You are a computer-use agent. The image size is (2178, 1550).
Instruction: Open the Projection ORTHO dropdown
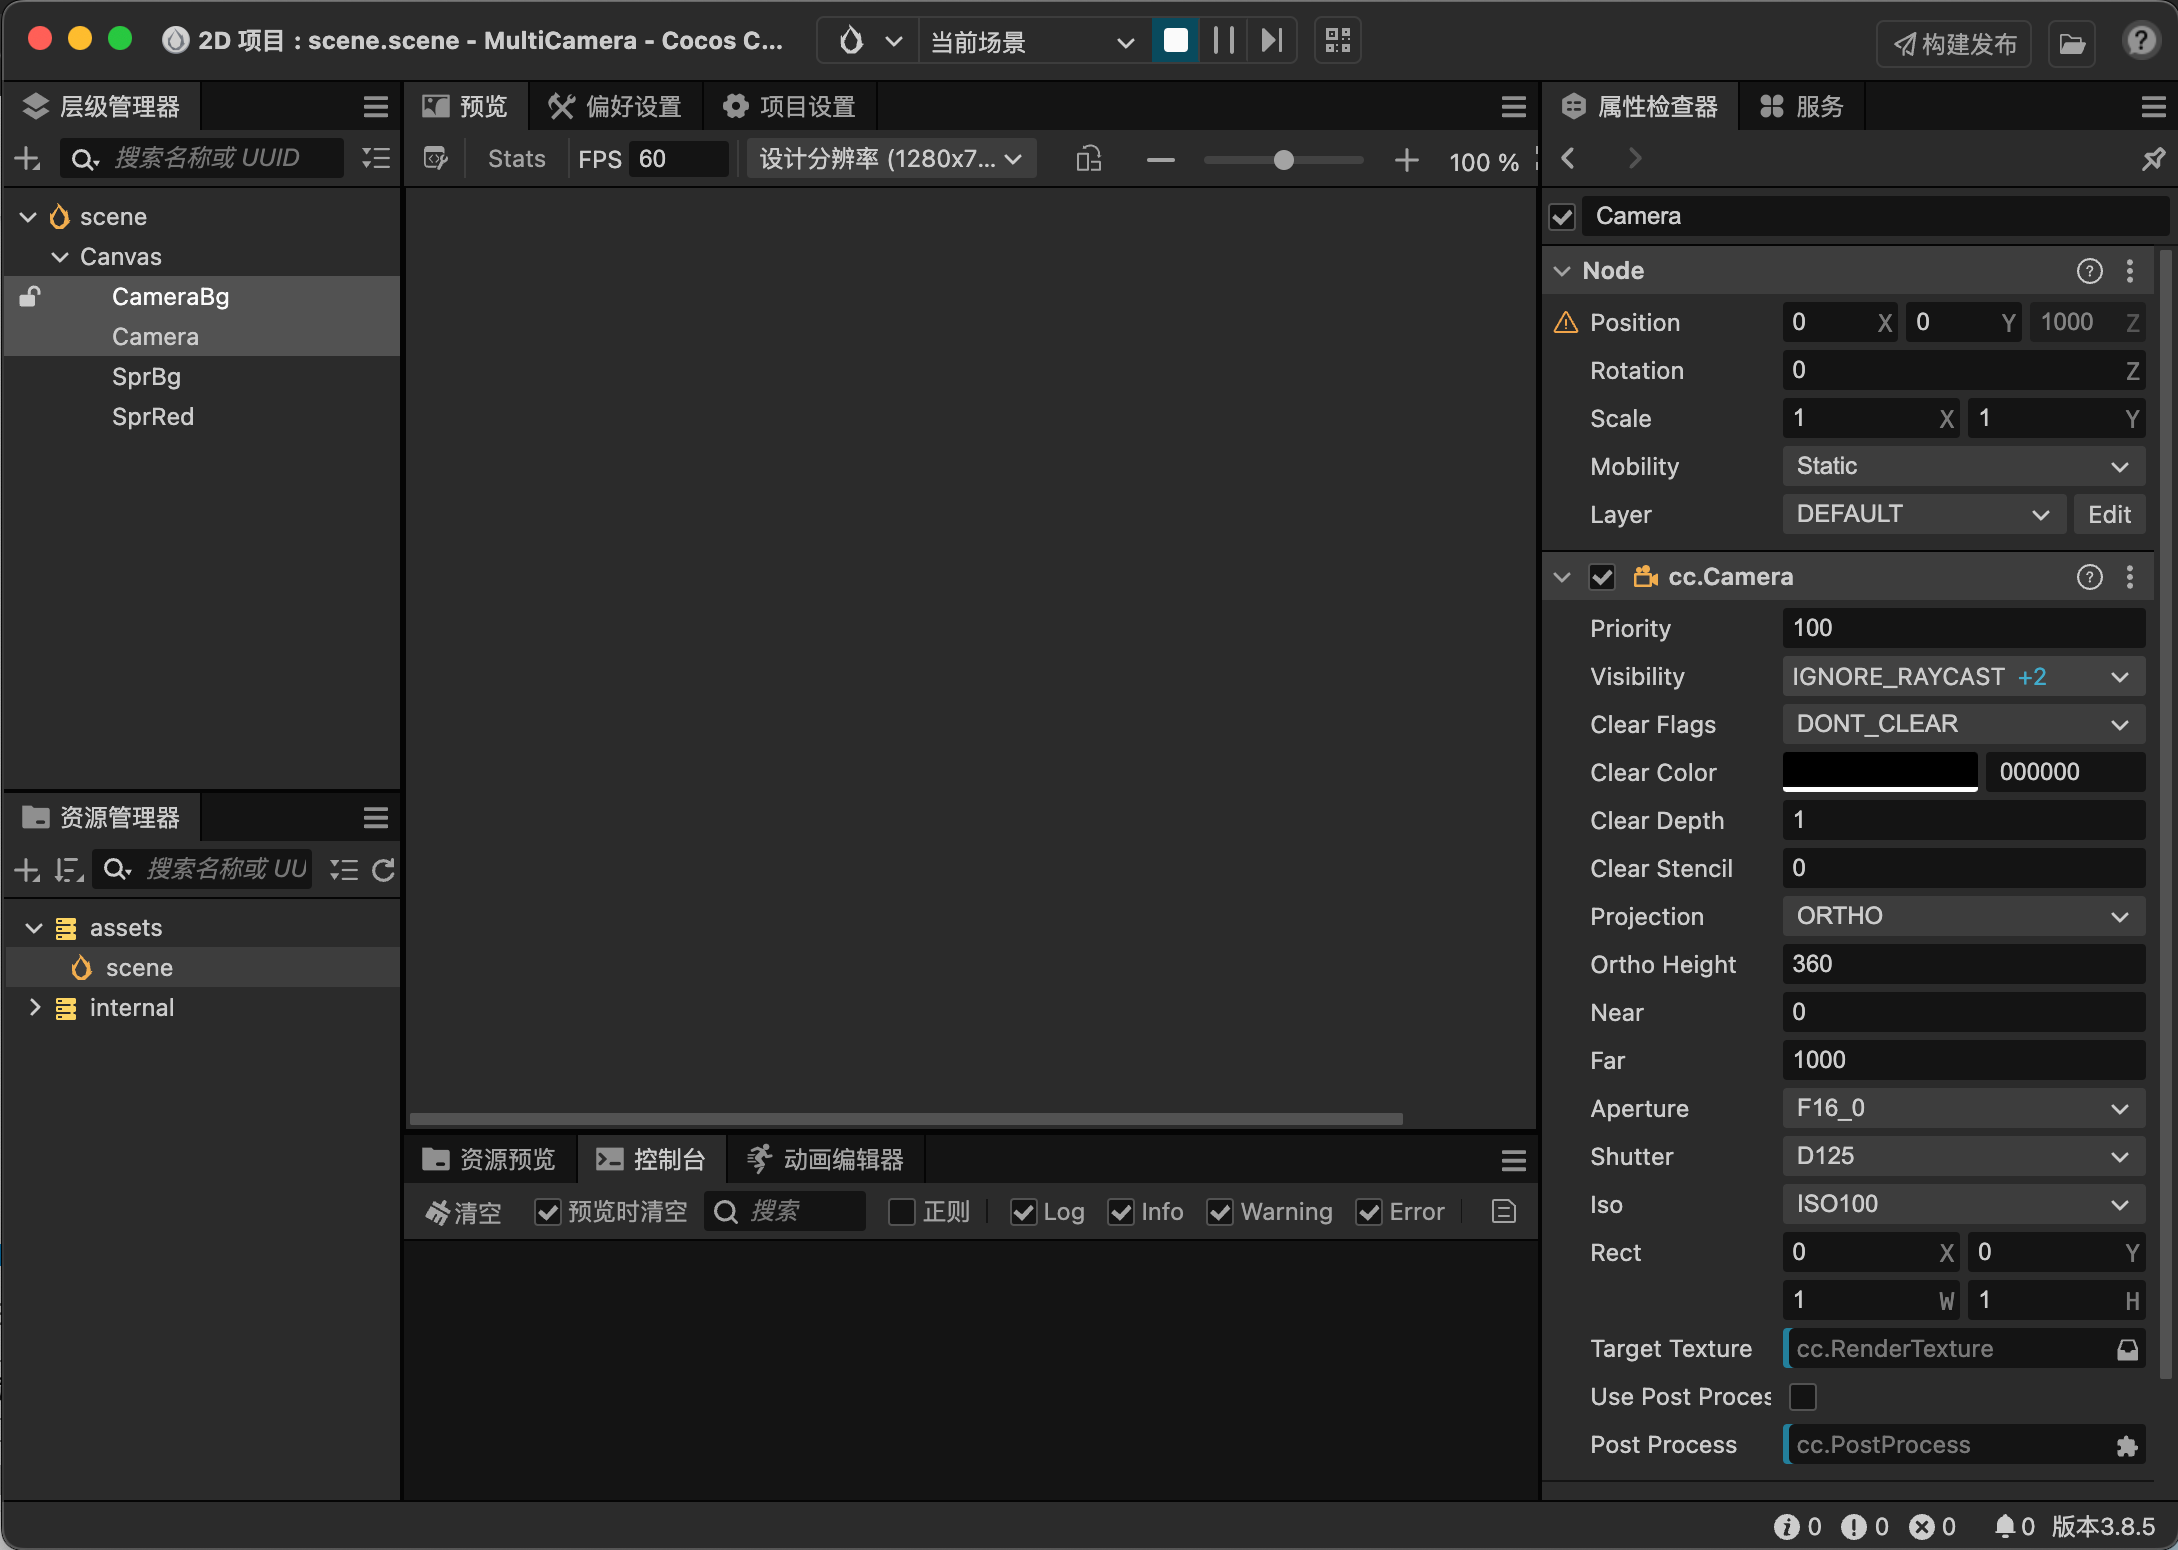click(x=1963, y=916)
